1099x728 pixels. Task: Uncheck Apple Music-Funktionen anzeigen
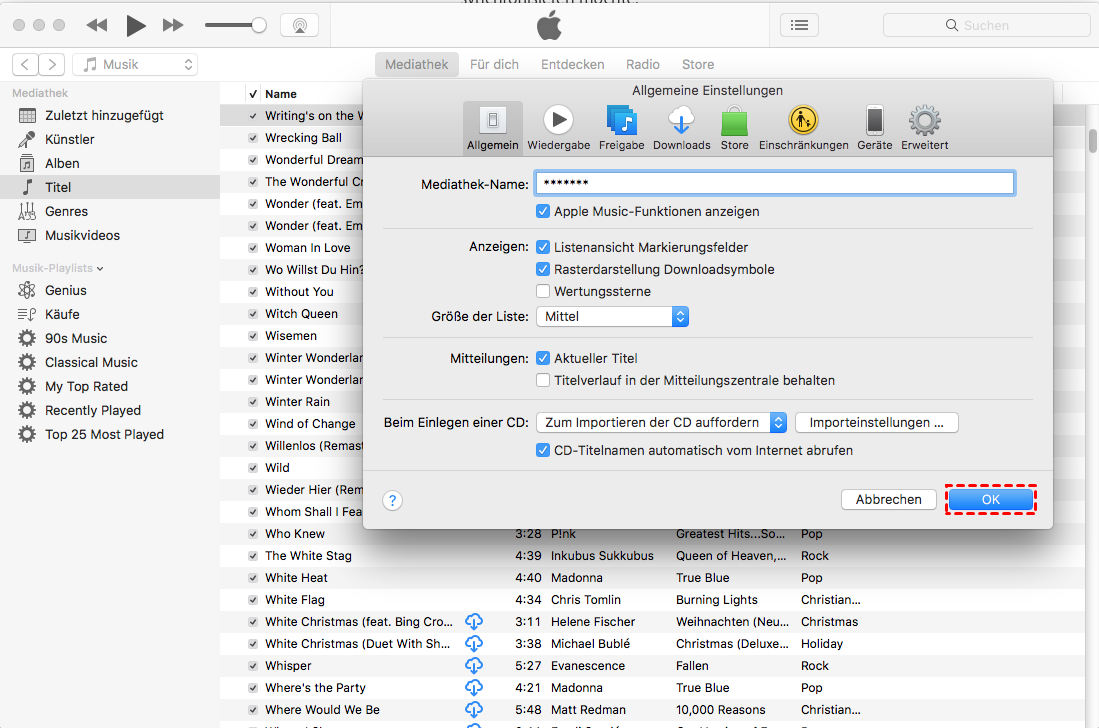(543, 212)
